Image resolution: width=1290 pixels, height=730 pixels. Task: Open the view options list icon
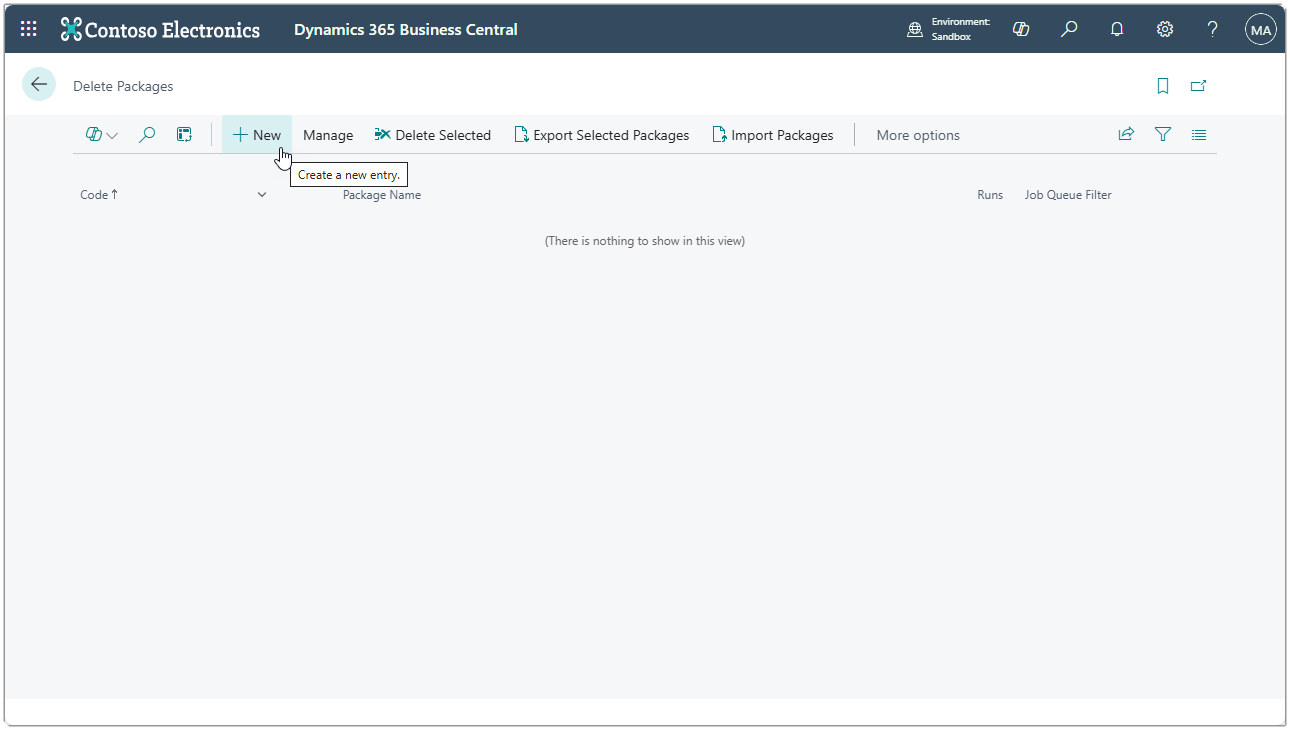[x=1199, y=134]
